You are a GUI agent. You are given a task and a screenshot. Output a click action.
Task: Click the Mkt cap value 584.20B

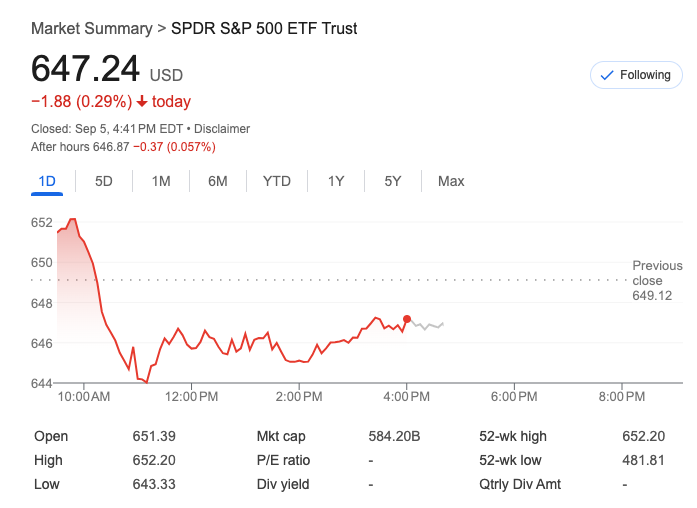click(394, 436)
